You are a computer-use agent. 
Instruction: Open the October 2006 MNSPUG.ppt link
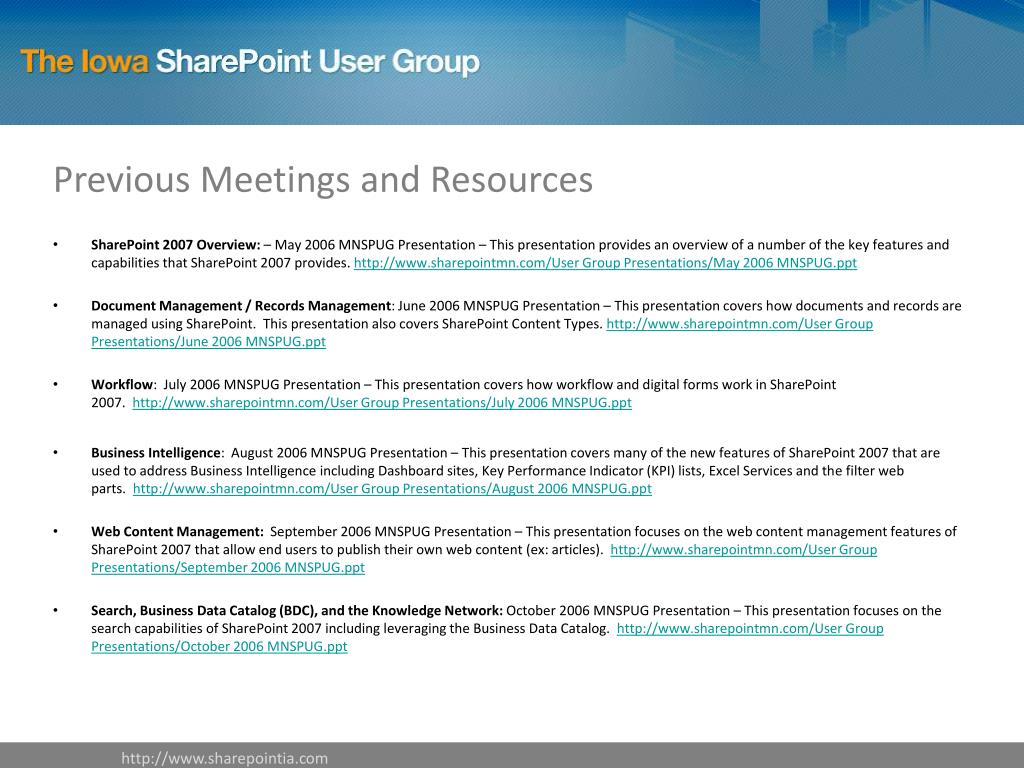point(219,647)
